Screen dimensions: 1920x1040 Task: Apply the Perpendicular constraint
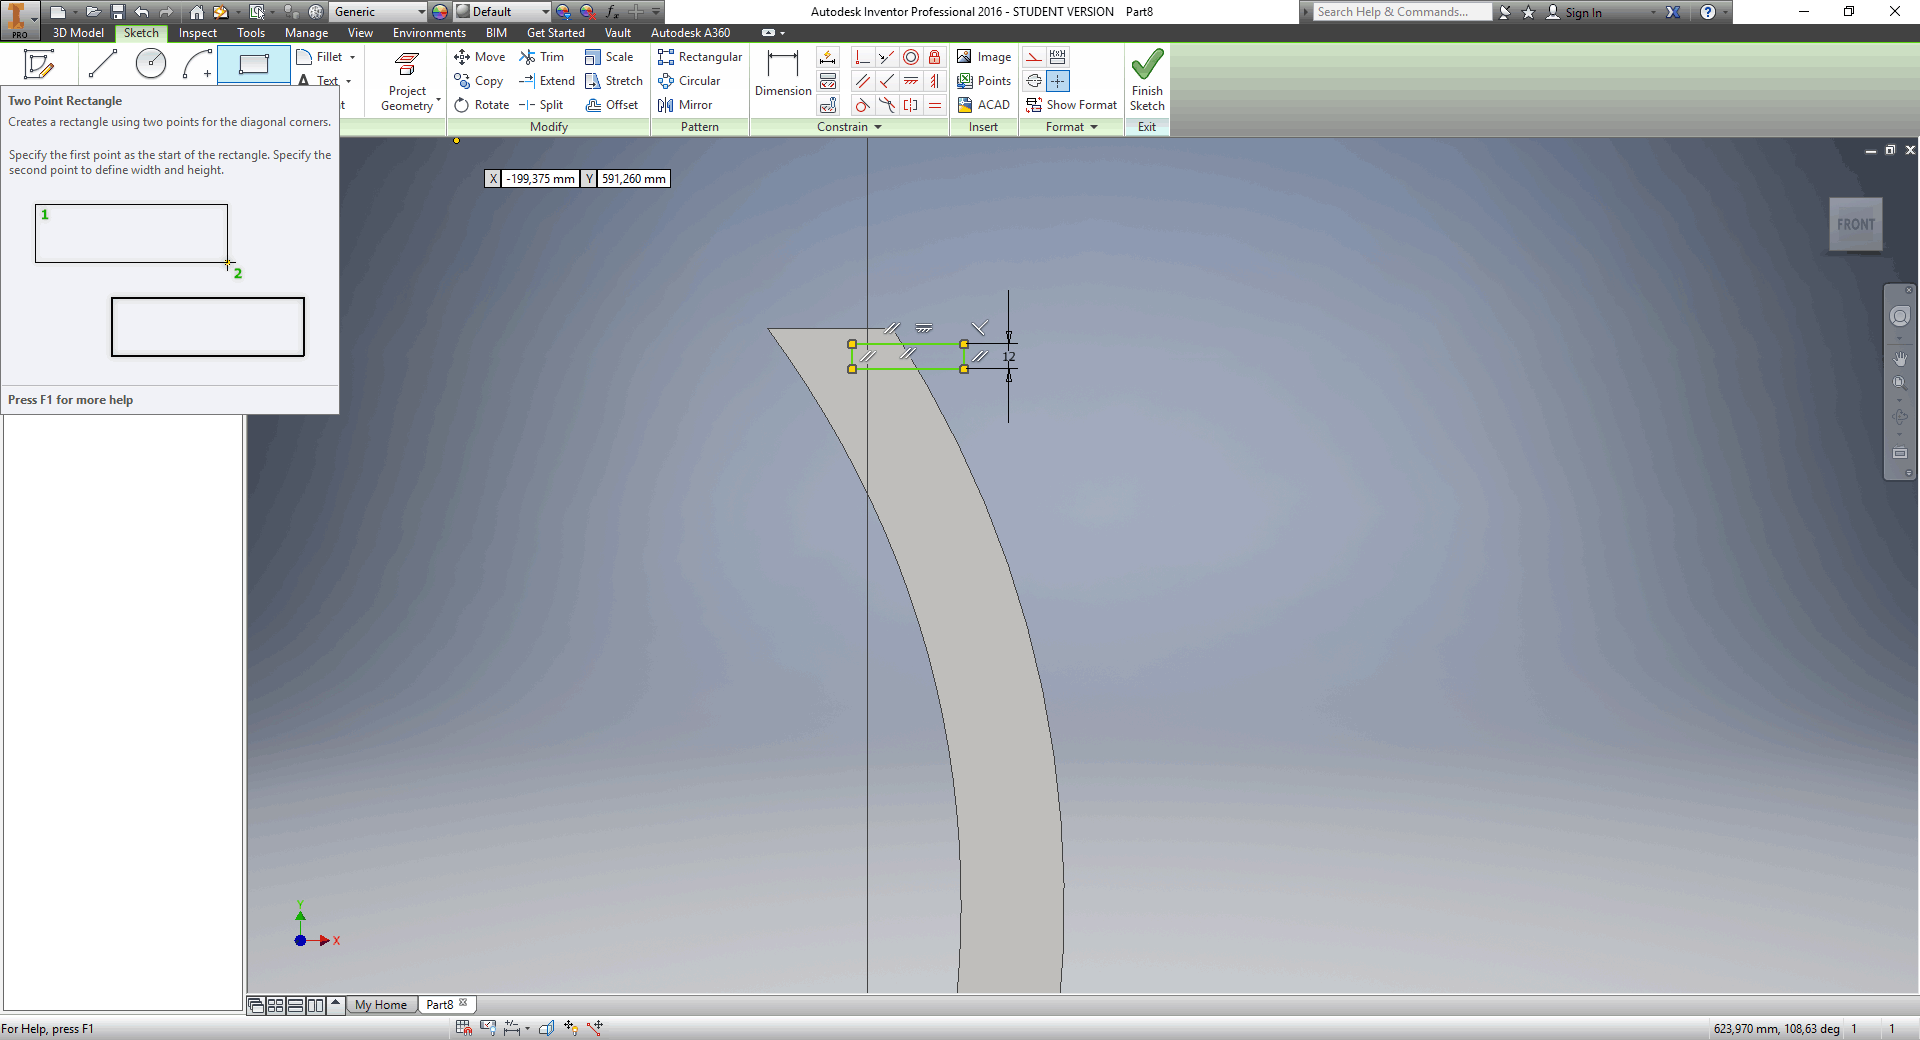(887, 81)
